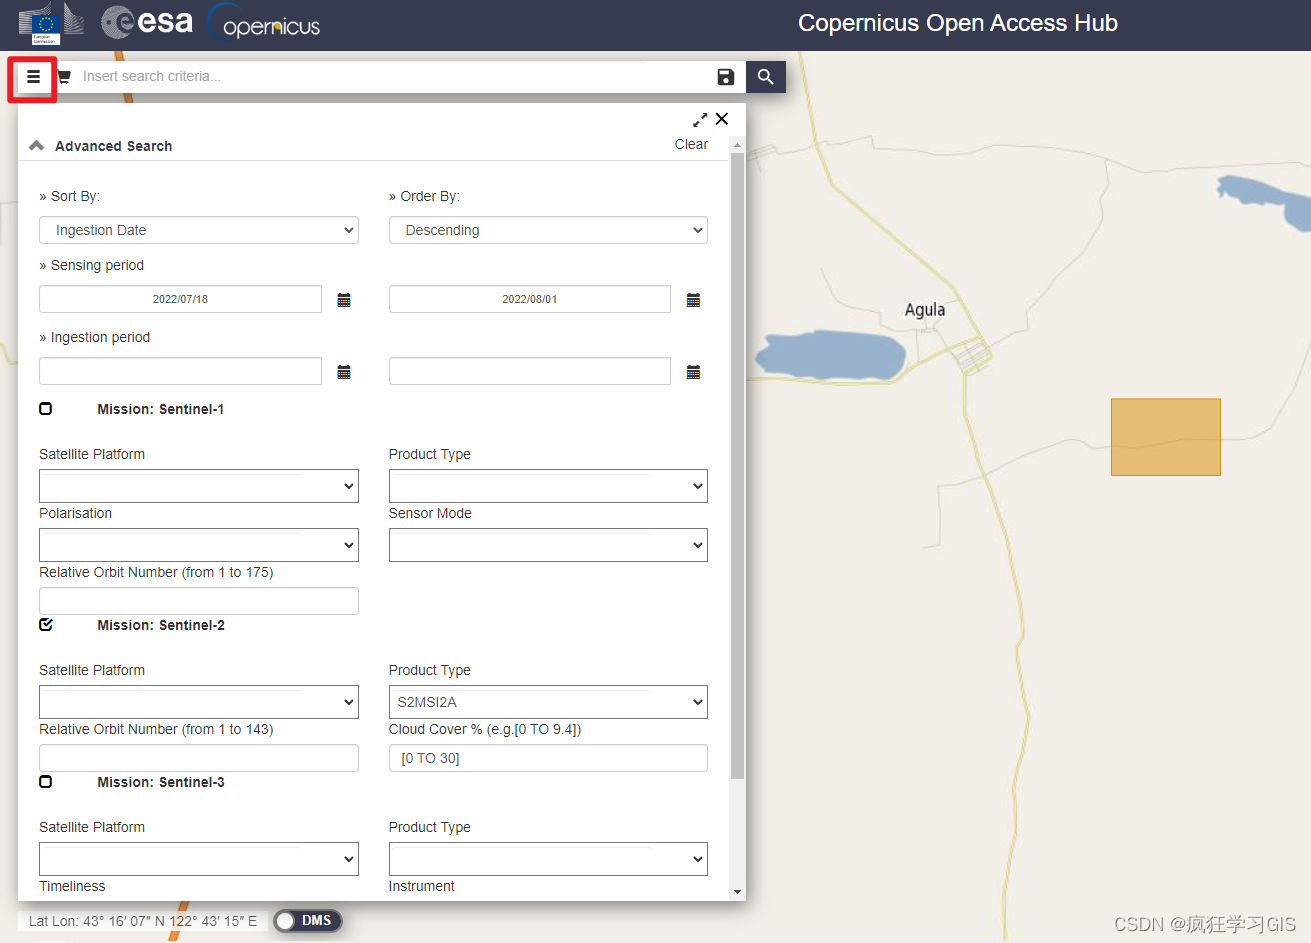The height and width of the screenshot is (943, 1311).
Task: Click the ingestion period end date field
Action: coord(530,371)
